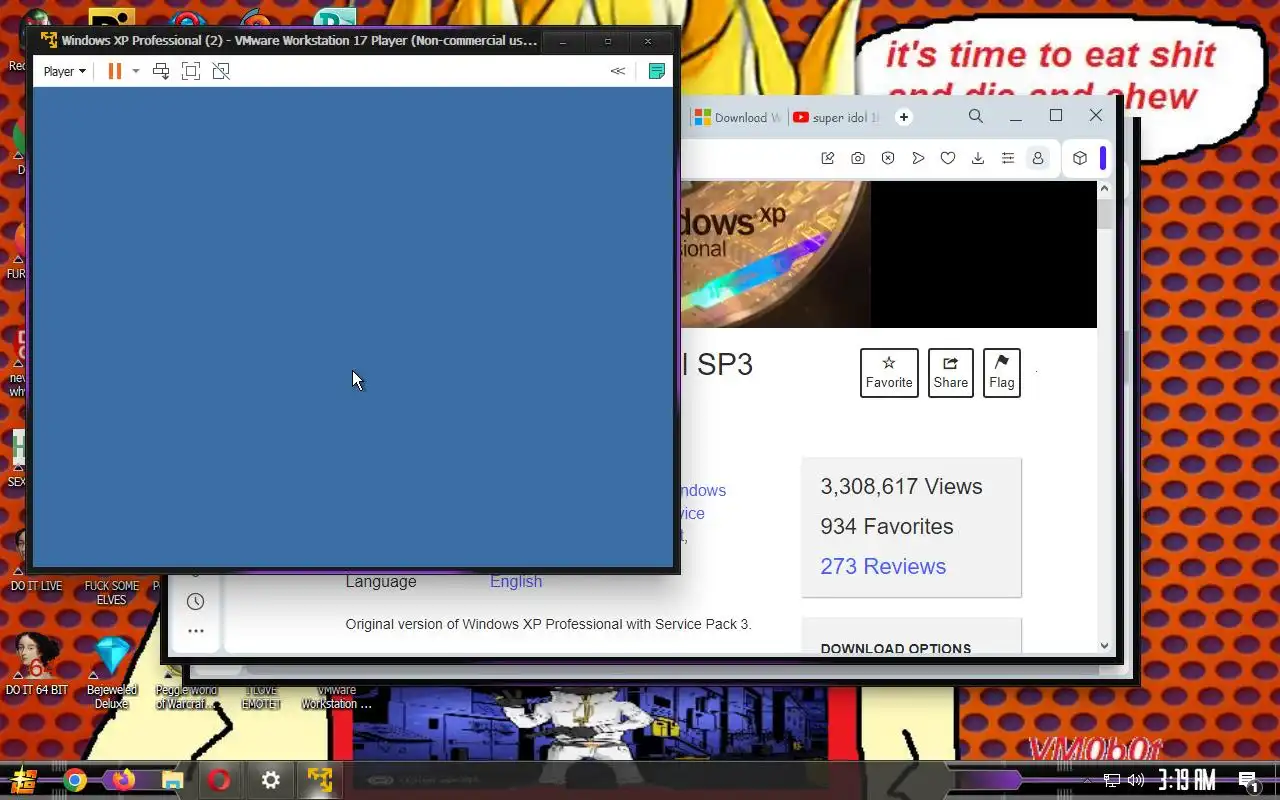Open the 273 Reviews link
1280x800 pixels.
click(883, 566)
